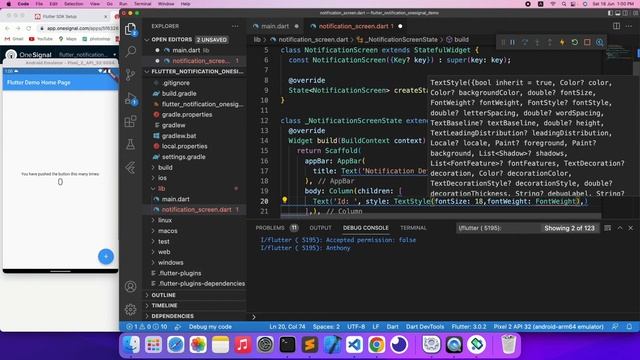The image size is (640, 360).
Task: Stop debugging with the red square
Action: tap(587, 42)
